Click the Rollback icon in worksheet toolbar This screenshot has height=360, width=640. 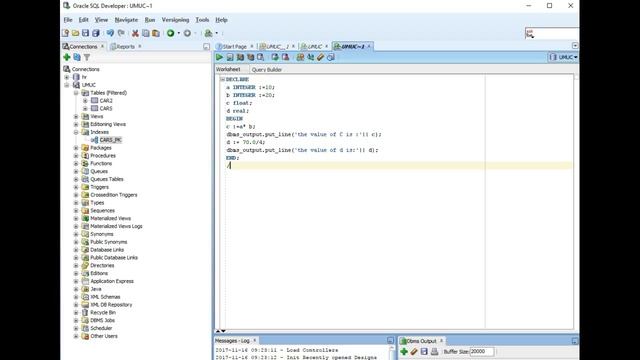285,57
